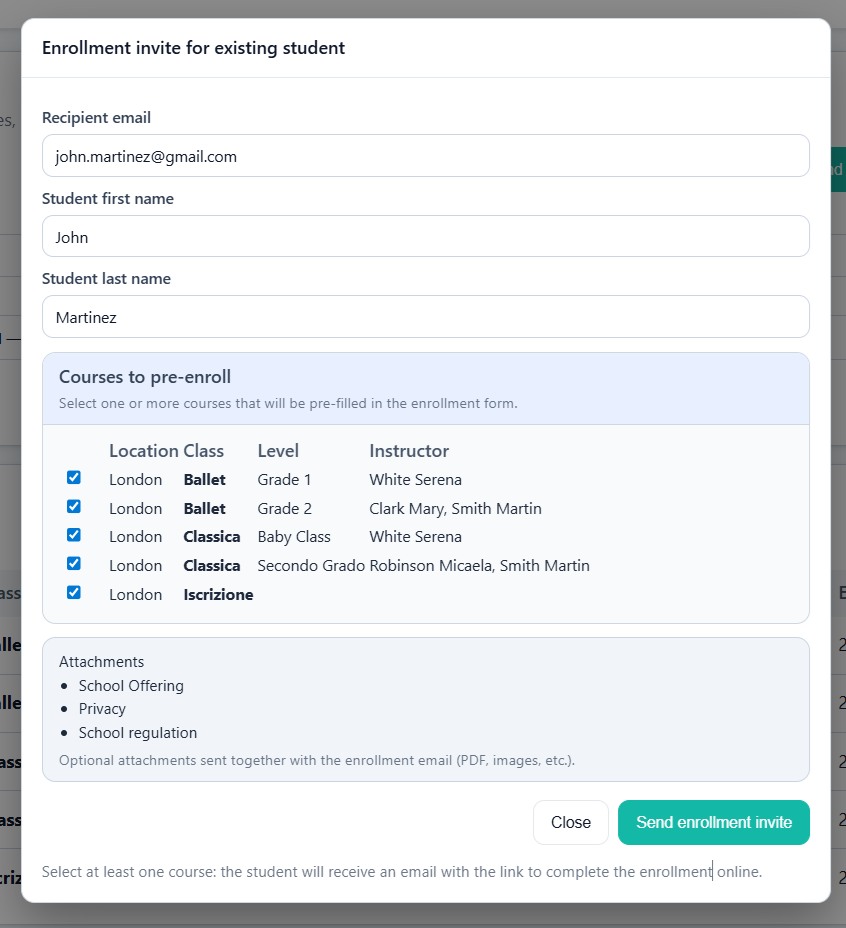Click the Close button

570,822
